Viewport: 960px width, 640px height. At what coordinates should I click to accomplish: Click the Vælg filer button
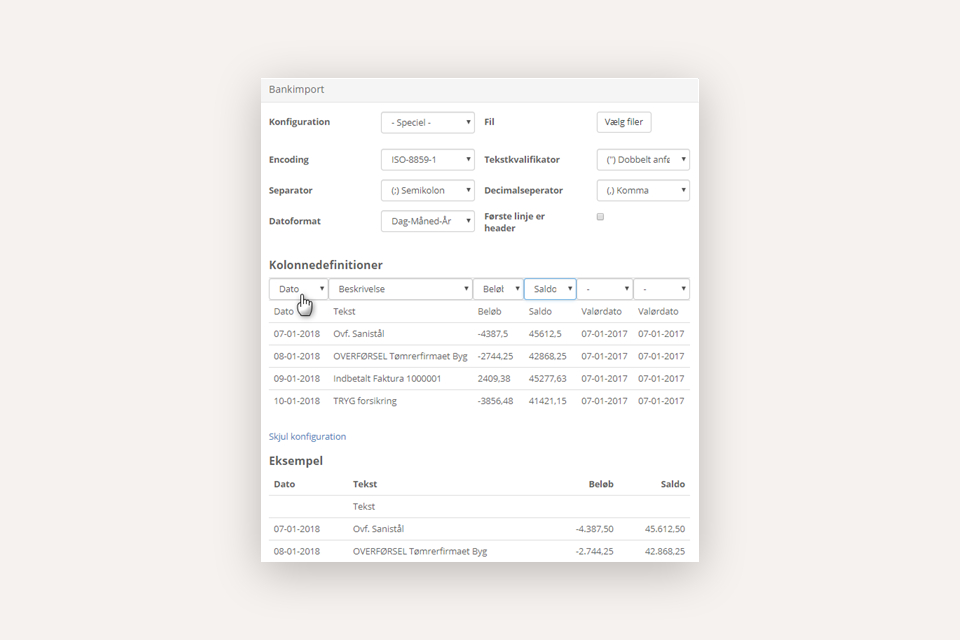point(624,122)
